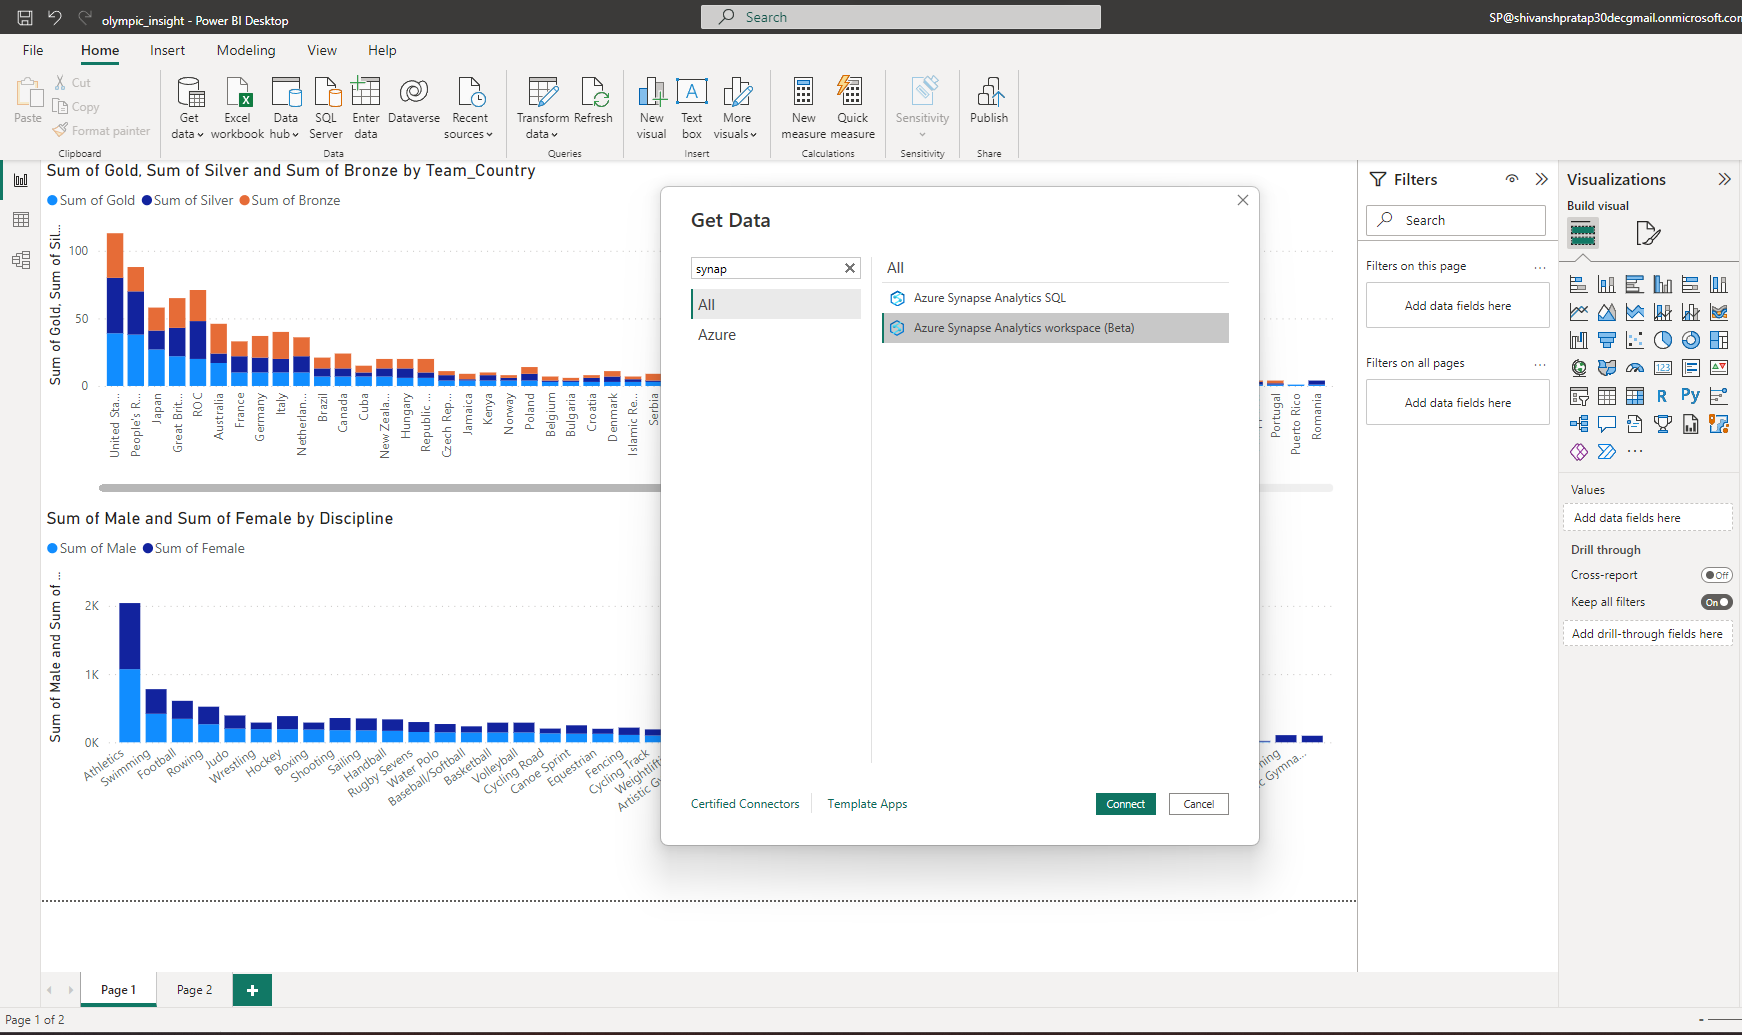Undo the last action in title bar
The height and width of the screenshot is (1035, 1742).
[55, 18]
